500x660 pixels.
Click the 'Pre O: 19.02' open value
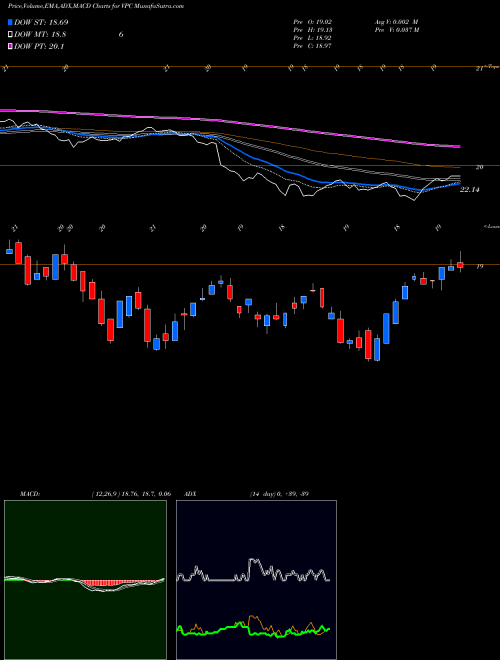tap(313, 21)
